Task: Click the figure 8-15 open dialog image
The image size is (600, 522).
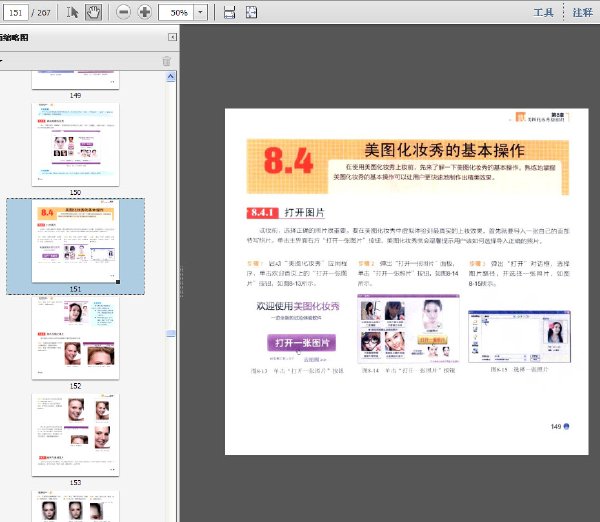Action: [519, 336]
